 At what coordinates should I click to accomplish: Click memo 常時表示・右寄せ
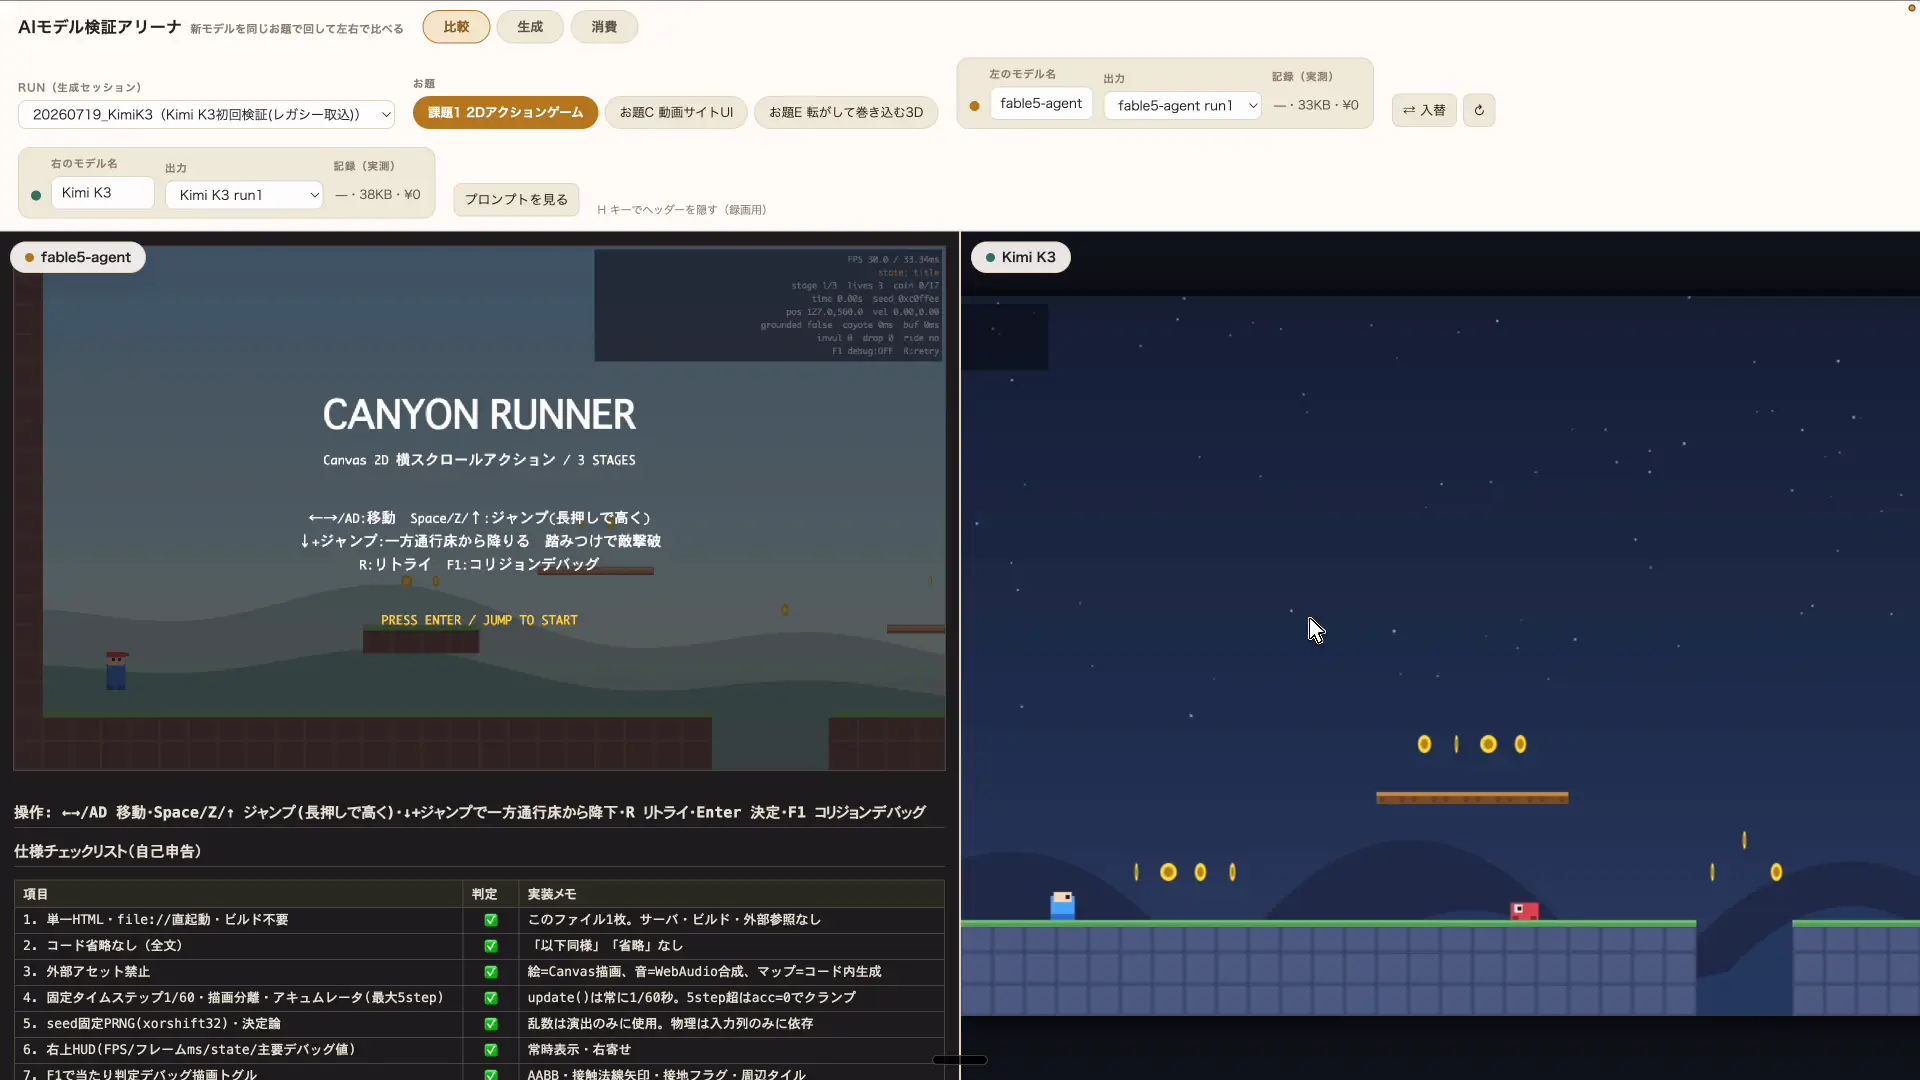pyautogui.click(x=579, y=1050)
